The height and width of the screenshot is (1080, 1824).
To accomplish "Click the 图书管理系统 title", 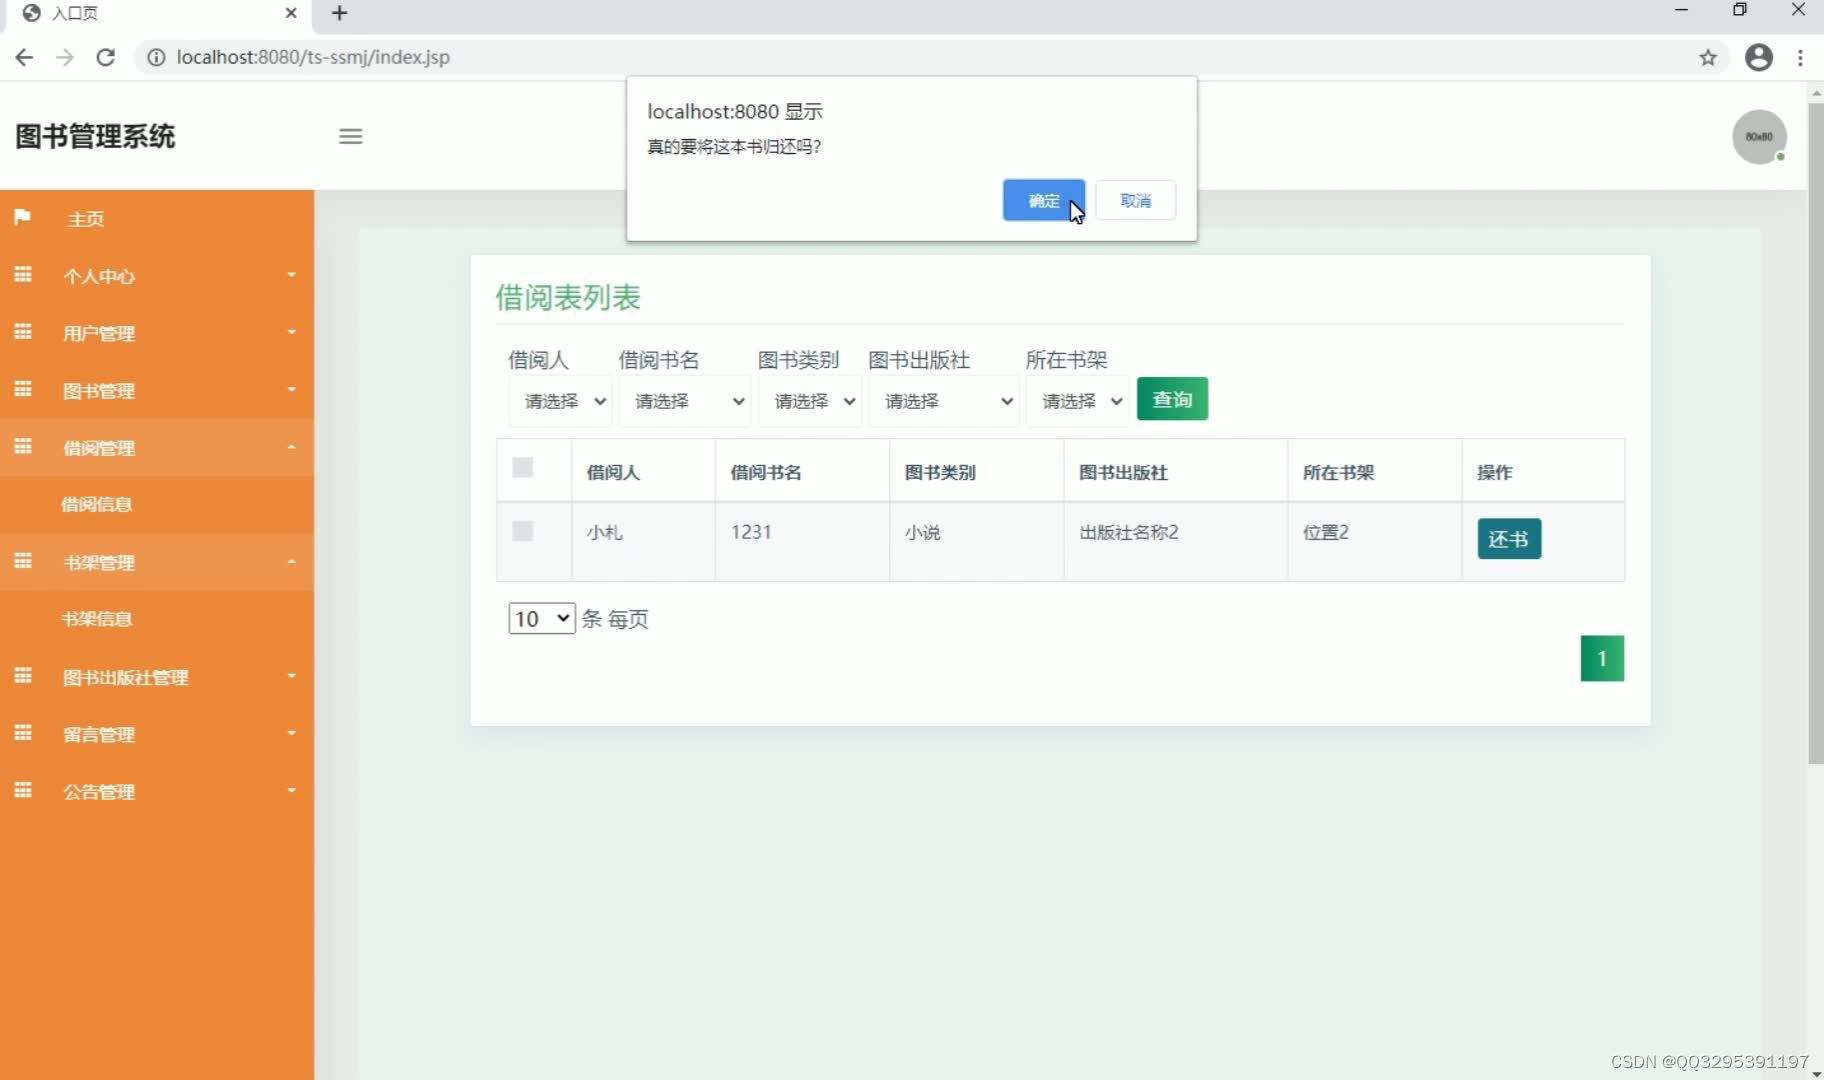I will (95, 136).
